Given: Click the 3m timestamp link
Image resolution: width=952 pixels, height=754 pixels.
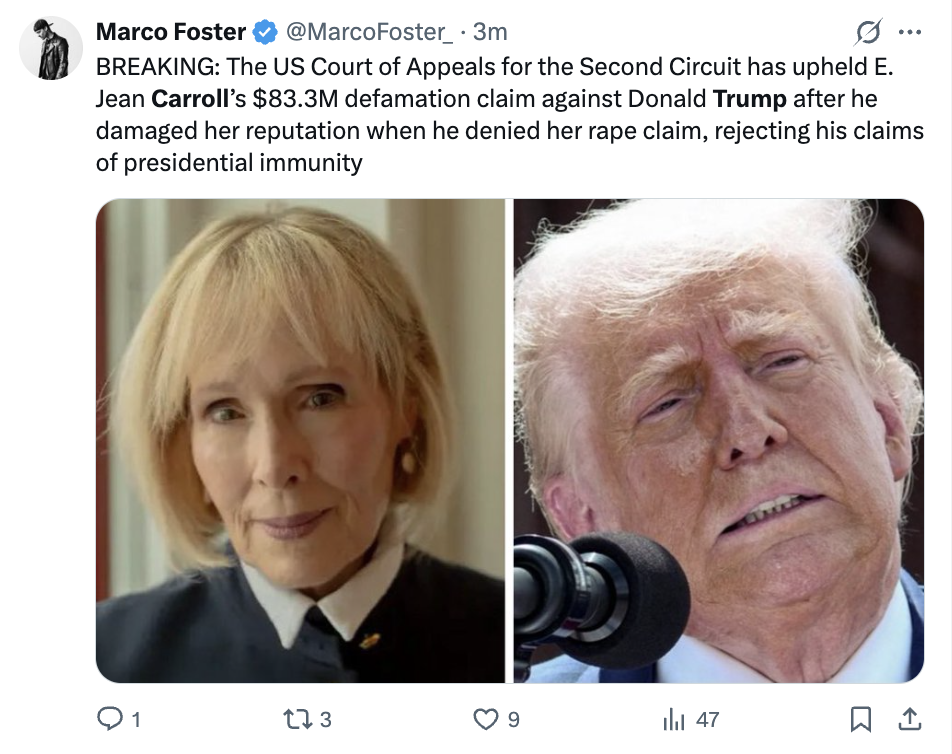Looking at the screenshot, I should [x=490, y=32].
